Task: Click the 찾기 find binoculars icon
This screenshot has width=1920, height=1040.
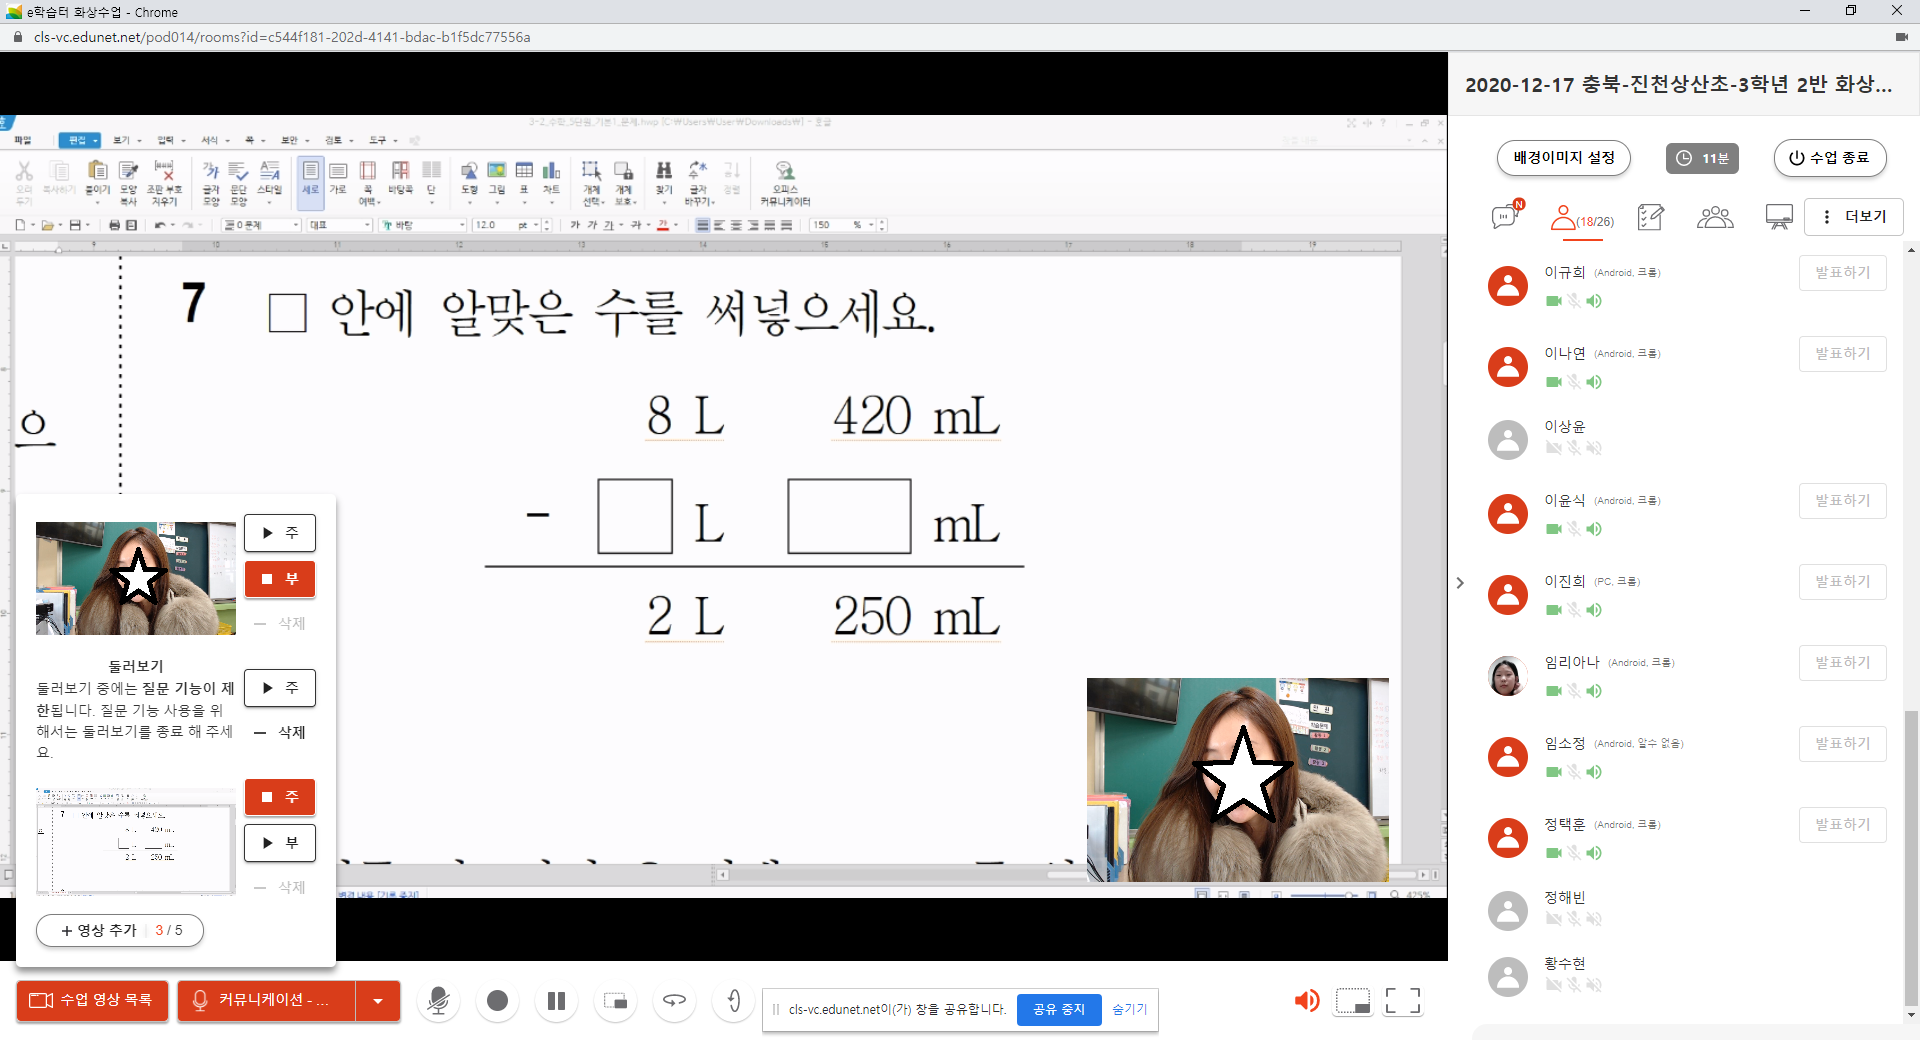Action: (x=664, y=180)
